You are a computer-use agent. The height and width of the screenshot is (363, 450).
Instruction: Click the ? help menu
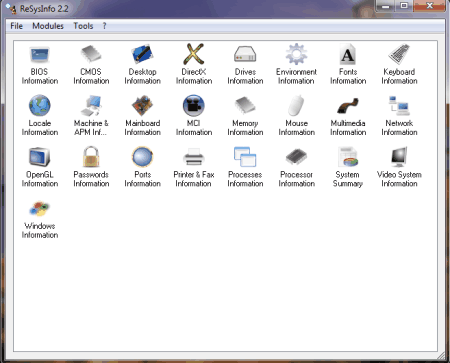click(104, 26)
